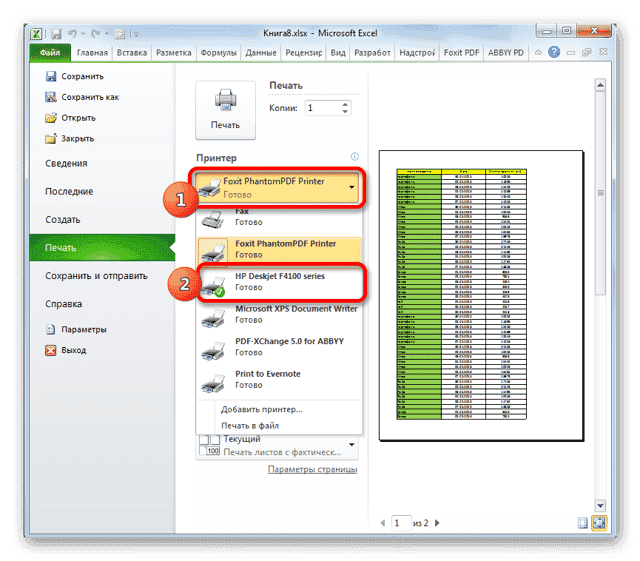The image size is (640, 561).
Task: Click the blue Help question mark icon
Action: tap(554, 52)
